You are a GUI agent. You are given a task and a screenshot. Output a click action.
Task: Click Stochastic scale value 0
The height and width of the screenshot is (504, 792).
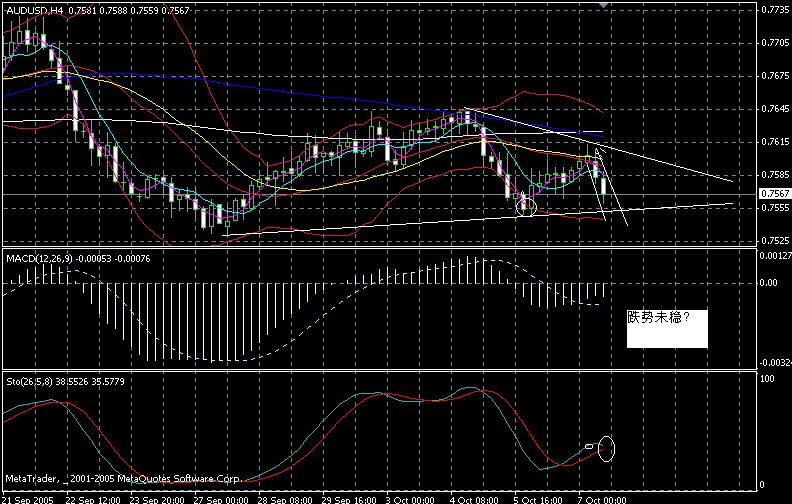762,485
